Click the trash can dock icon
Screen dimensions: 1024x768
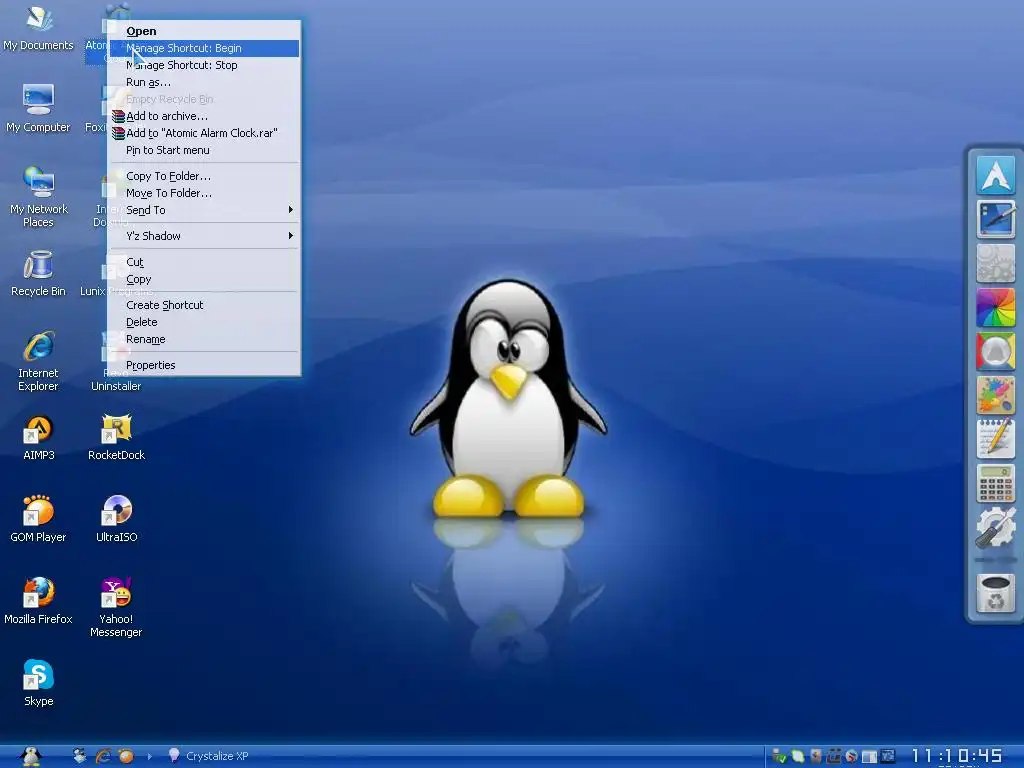click(995, 593)
